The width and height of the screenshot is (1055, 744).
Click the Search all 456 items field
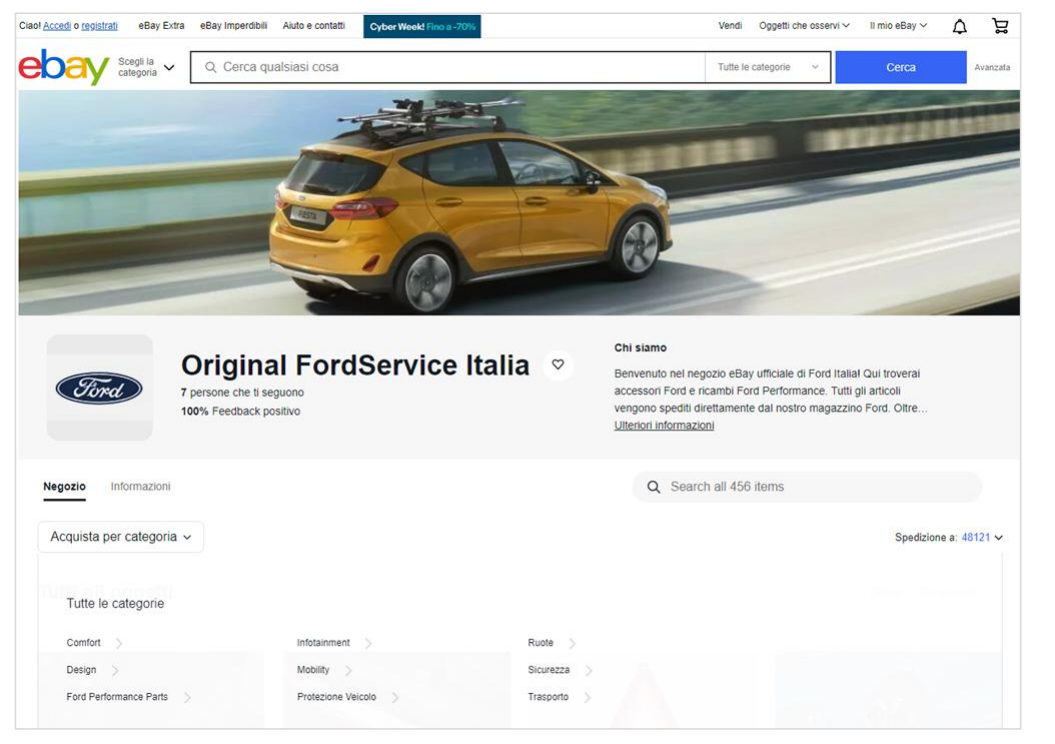click(x=807, y=487)
